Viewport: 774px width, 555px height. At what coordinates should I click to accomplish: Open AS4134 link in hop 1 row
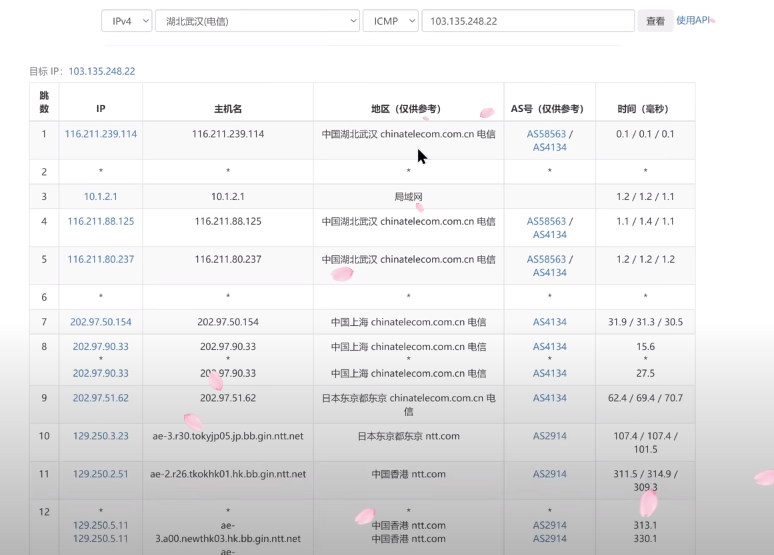549,147
